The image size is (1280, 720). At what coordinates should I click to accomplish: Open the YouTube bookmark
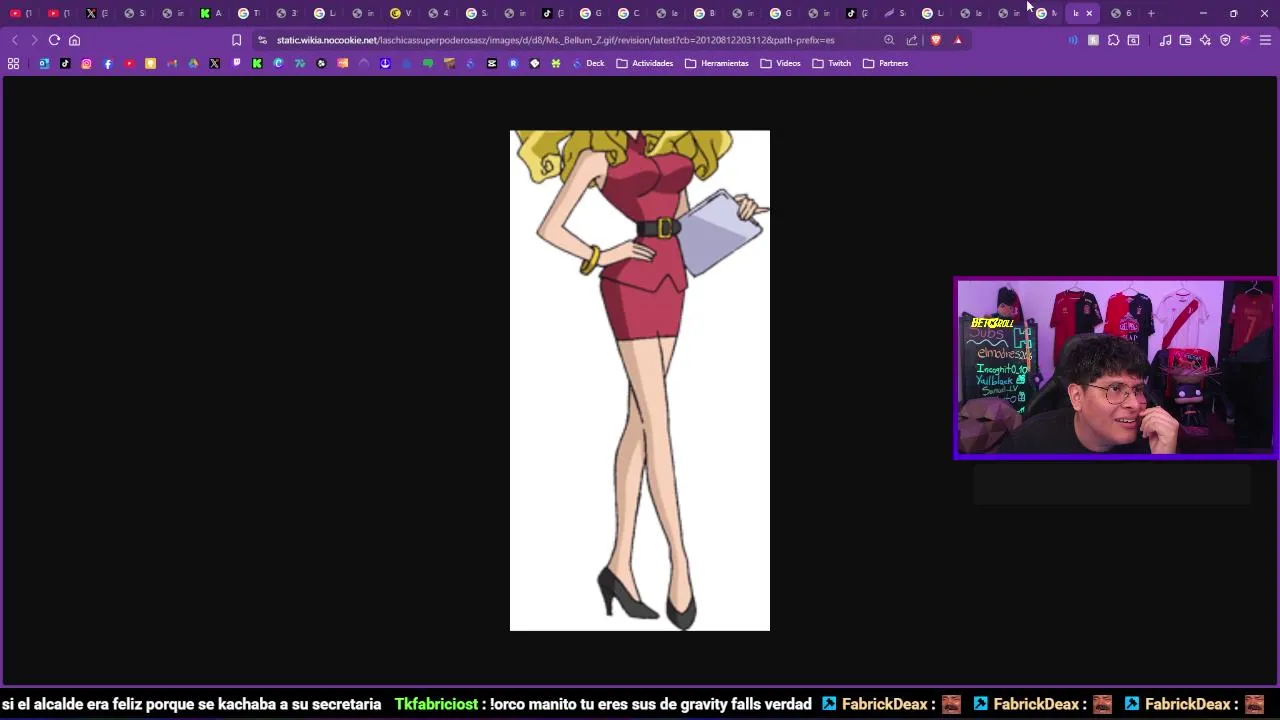pos(129,63)
